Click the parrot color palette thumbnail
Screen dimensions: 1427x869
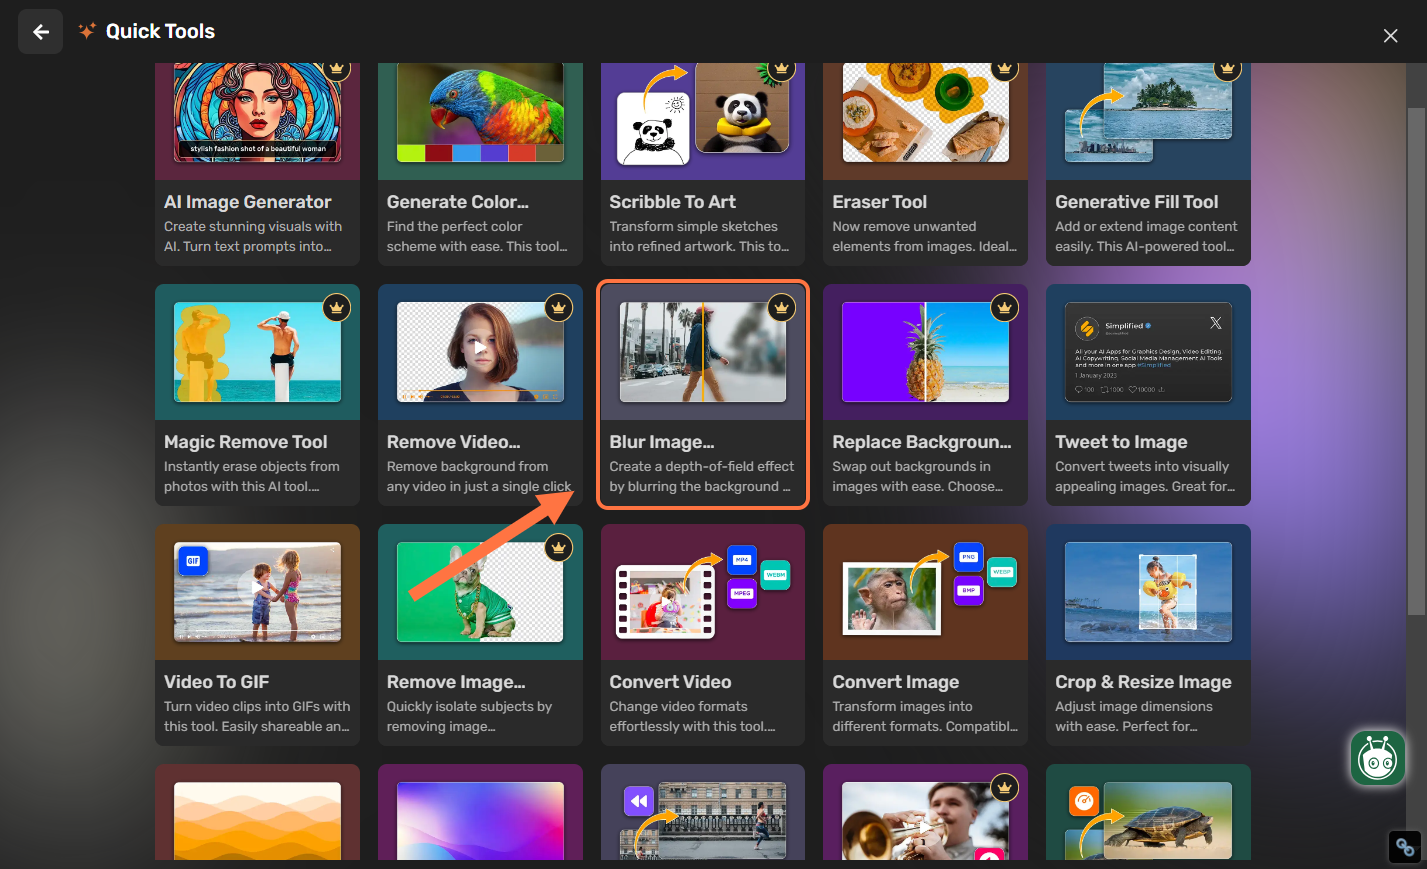(x=480, y=112)
